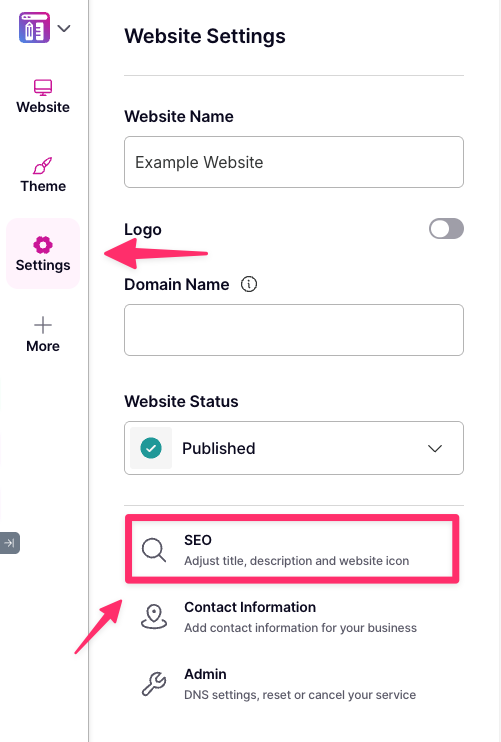501x742 pixels.
Task: Select the Theme paintbrush icon
Action: tap(43, 166)
